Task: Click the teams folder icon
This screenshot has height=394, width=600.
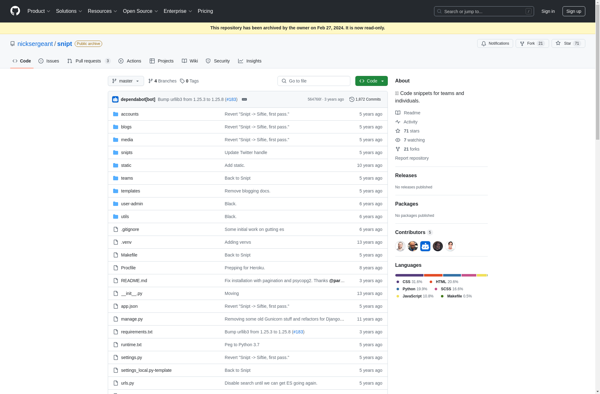Action: coord(116,178)
